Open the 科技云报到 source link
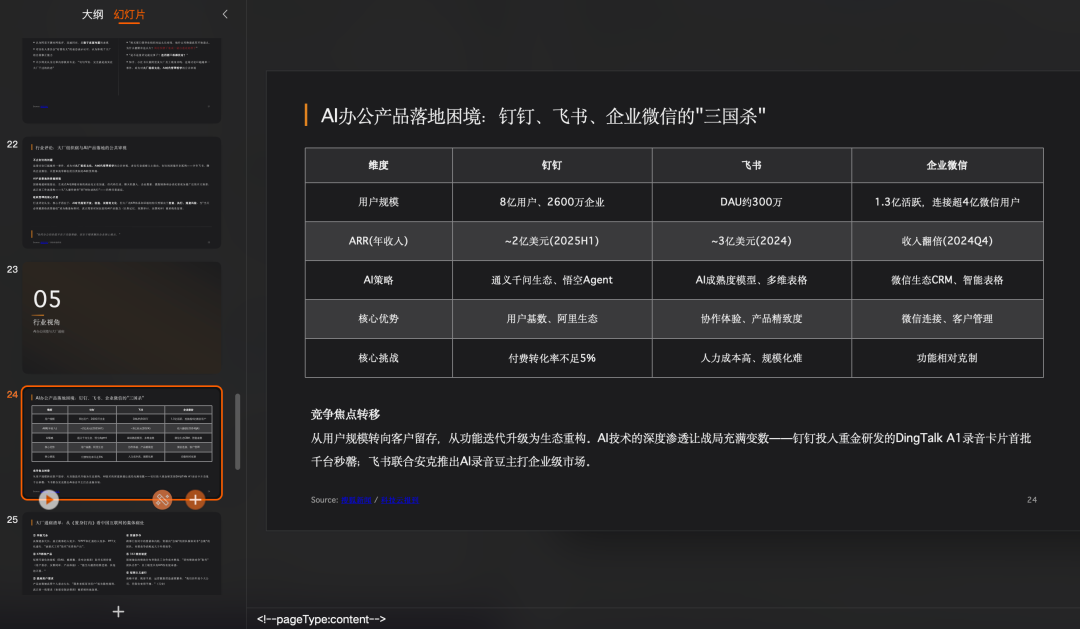The width and height of the screenshot is (1080, 629). tap(399, 500)
